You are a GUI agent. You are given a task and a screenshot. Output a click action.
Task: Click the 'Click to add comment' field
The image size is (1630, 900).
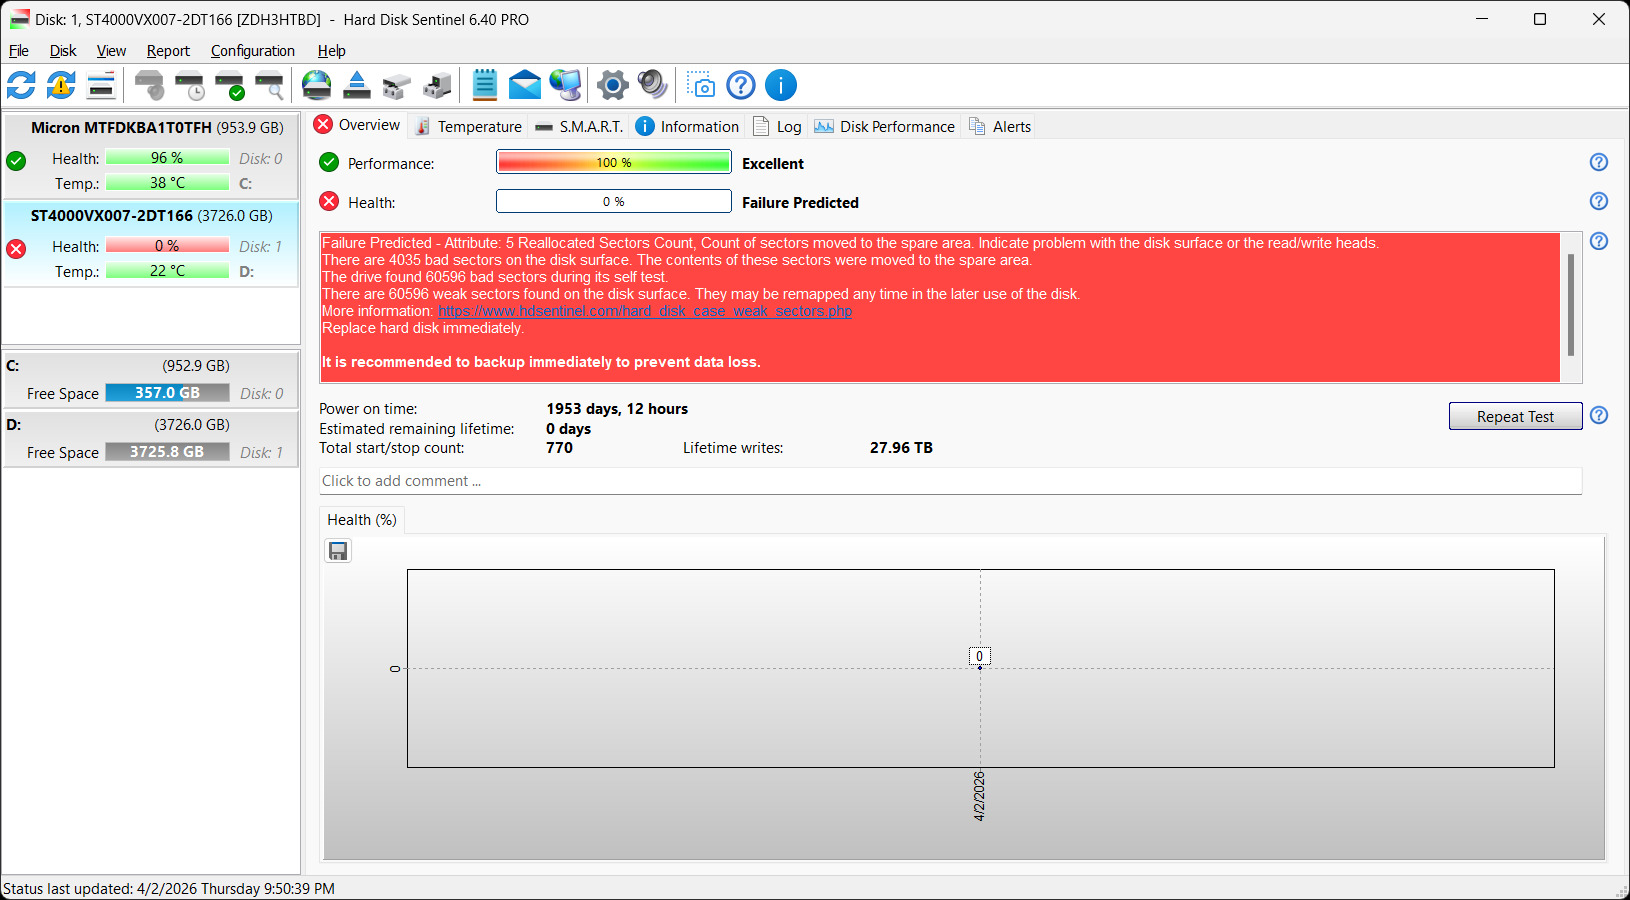point(950,481)
